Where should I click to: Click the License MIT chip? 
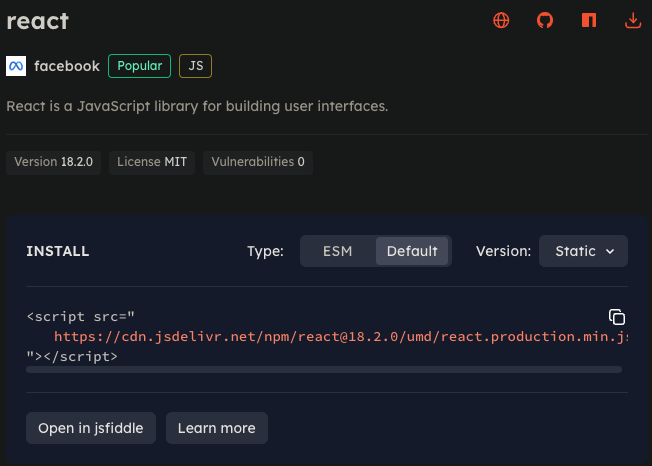(152, 162)
